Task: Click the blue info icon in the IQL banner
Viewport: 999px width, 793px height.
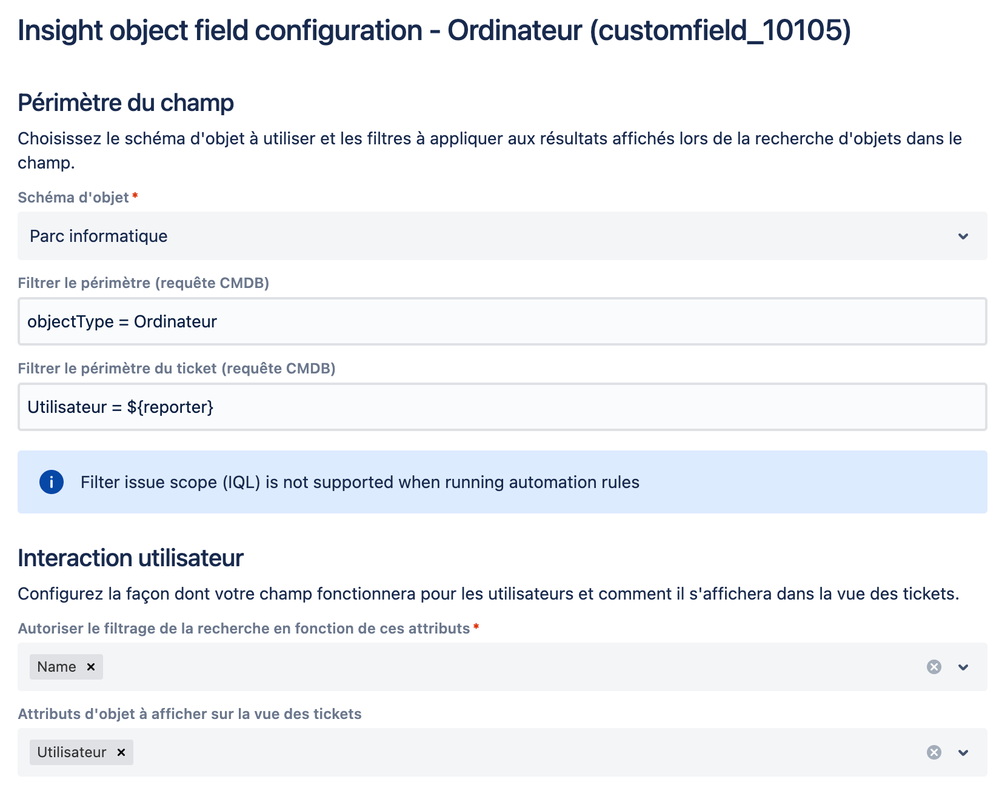Action: tap(51, 482)
